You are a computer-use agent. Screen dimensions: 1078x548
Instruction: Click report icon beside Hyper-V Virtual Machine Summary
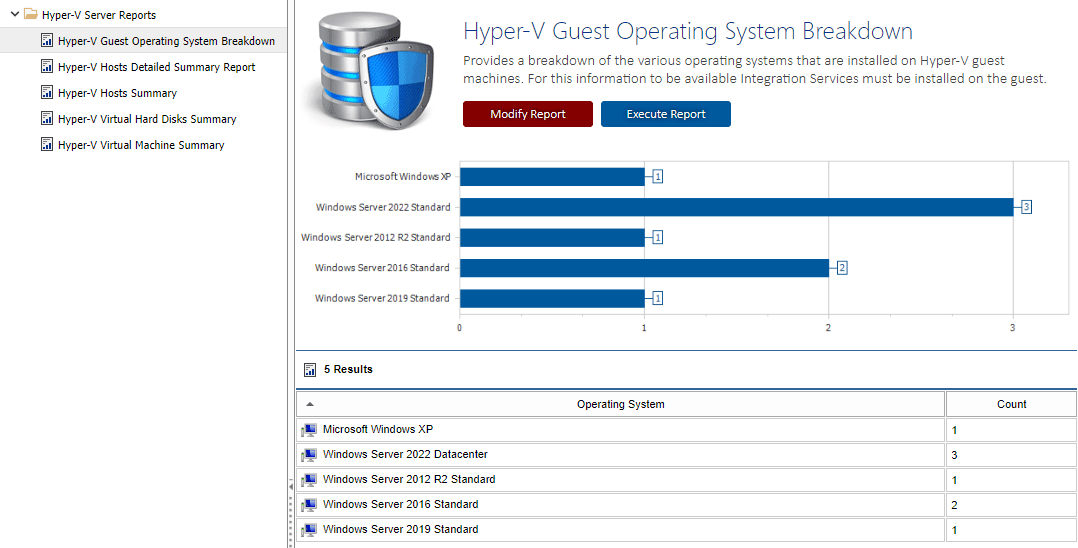point(47,144)
